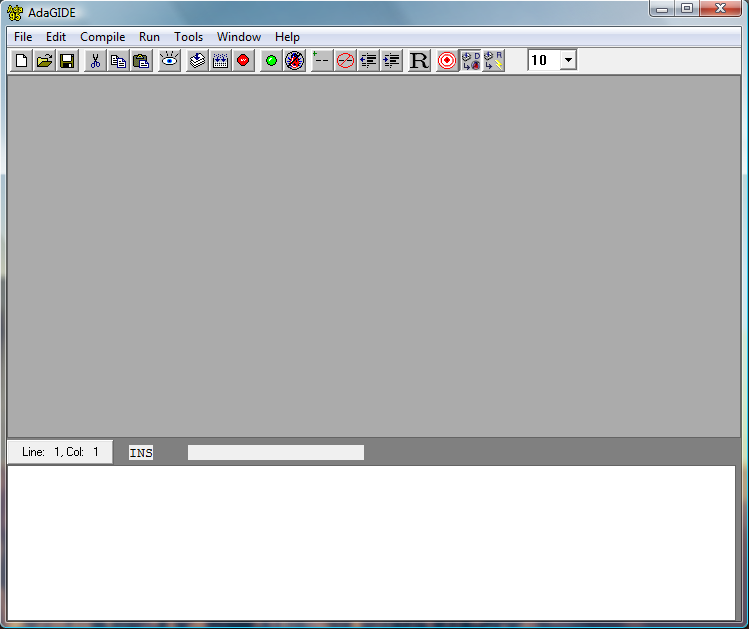Create a new file with the blank page icon

click(x=21, y=61)
